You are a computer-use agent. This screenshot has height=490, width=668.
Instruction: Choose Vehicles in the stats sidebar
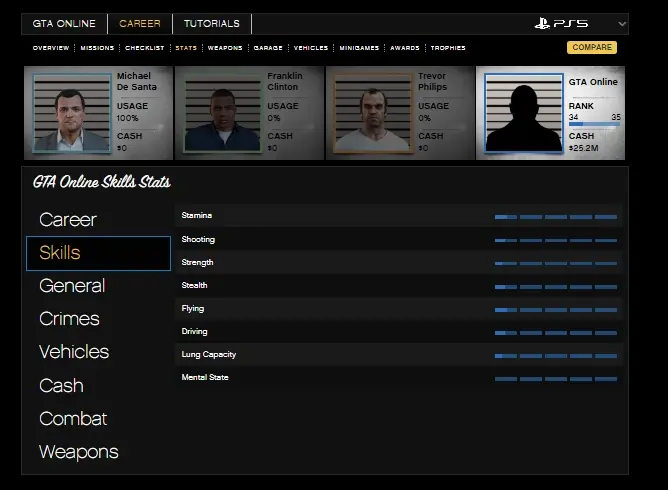coord(74,352)
